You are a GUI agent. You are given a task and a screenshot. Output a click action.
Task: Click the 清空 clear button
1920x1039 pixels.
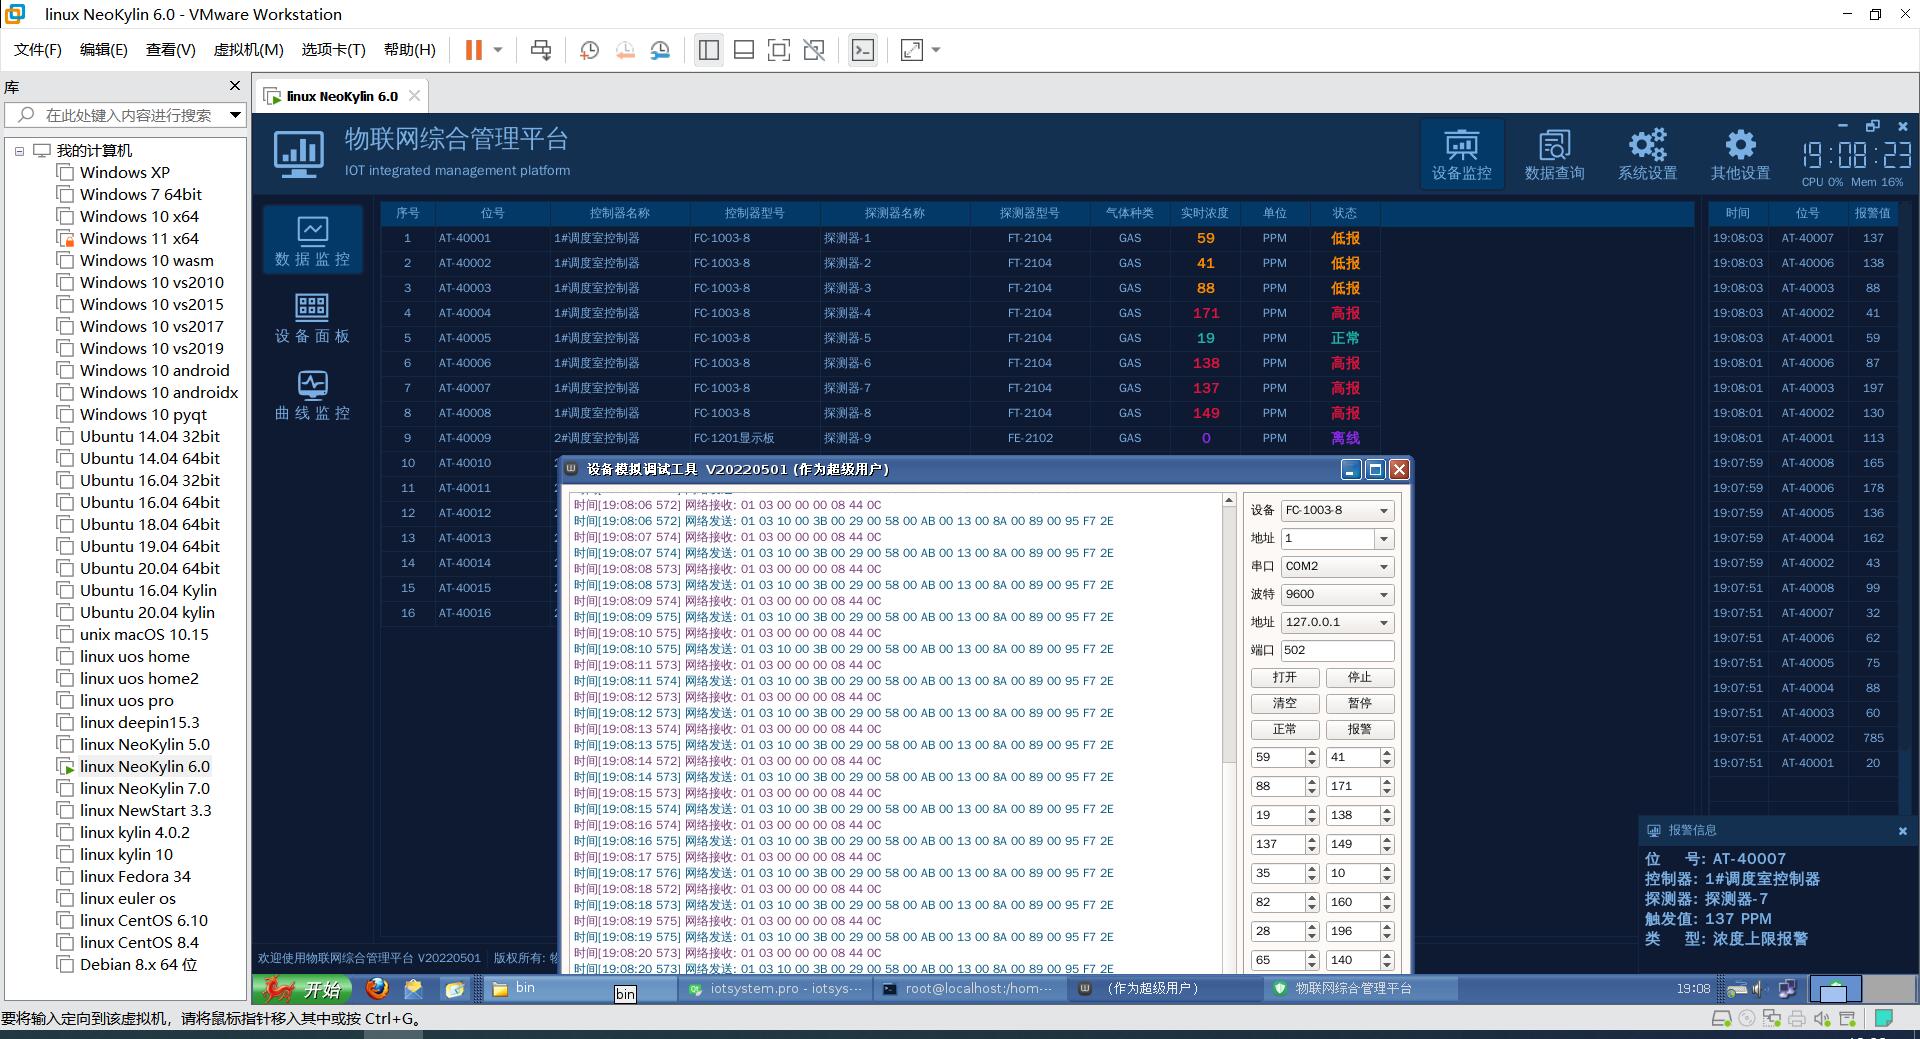(1284, 703)
